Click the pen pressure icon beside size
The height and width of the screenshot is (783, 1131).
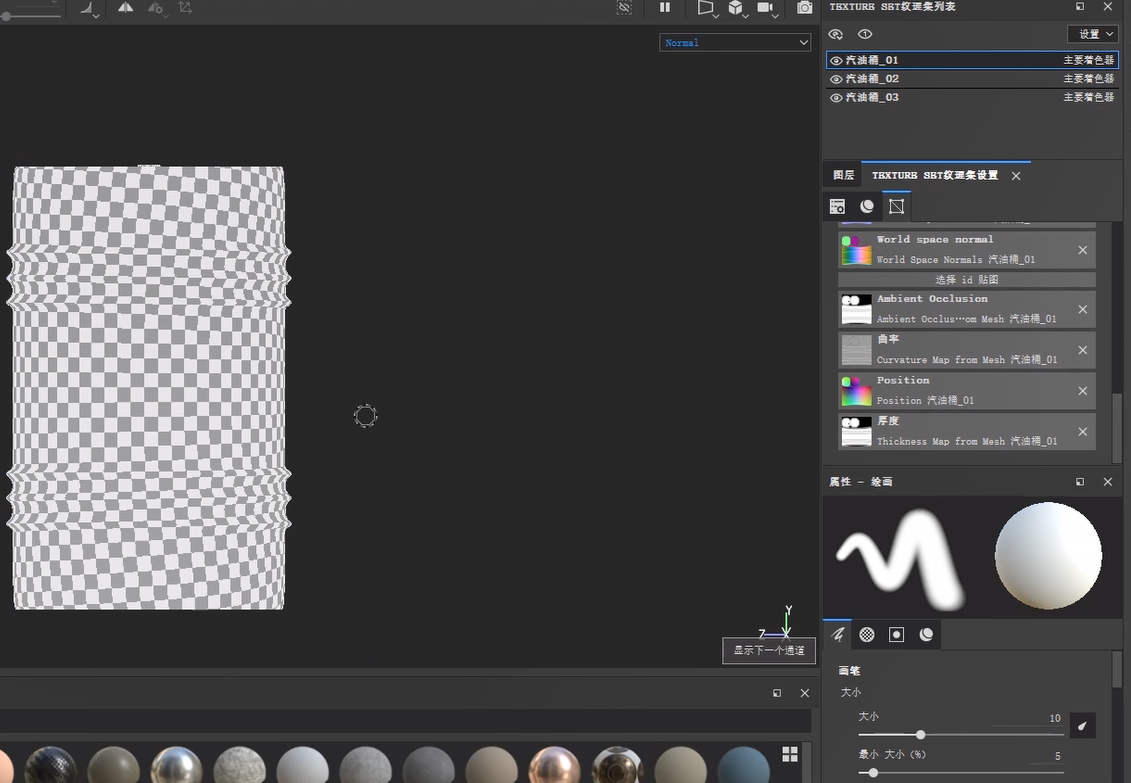[1082, 726]
